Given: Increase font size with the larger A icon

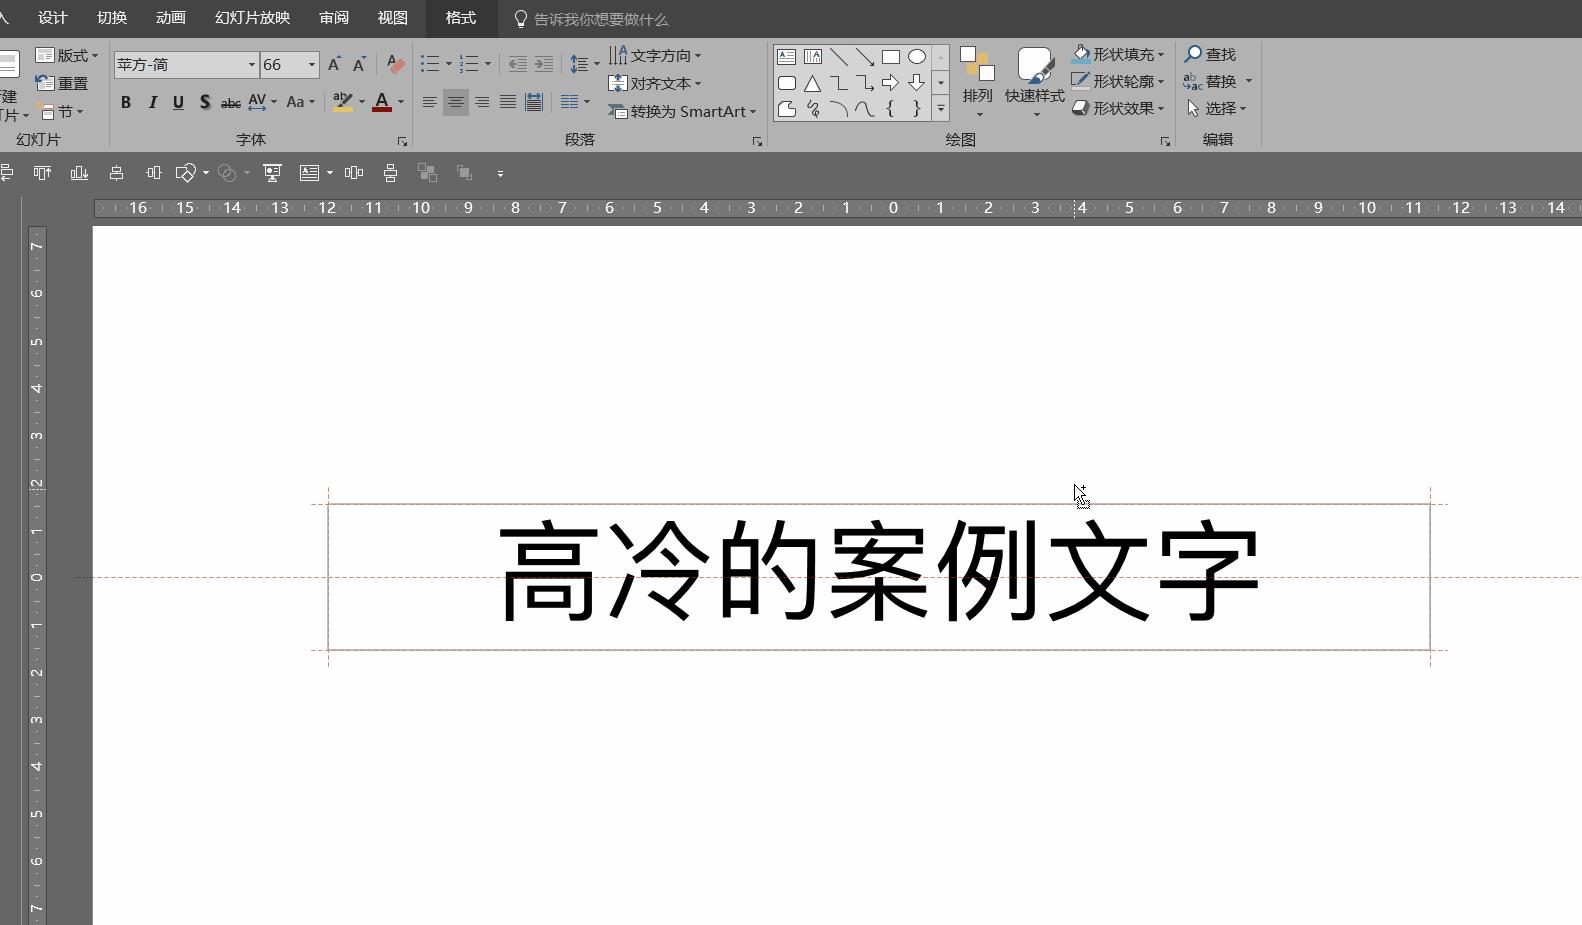Looking at the screenshot, I should (334, 64).
